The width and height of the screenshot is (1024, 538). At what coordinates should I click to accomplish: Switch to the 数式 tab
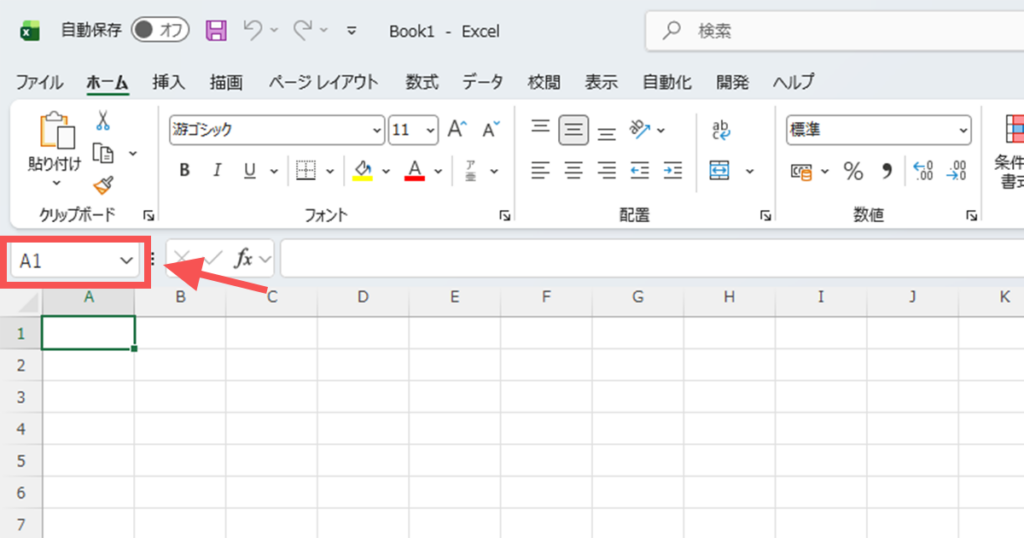tap(422, 82)
